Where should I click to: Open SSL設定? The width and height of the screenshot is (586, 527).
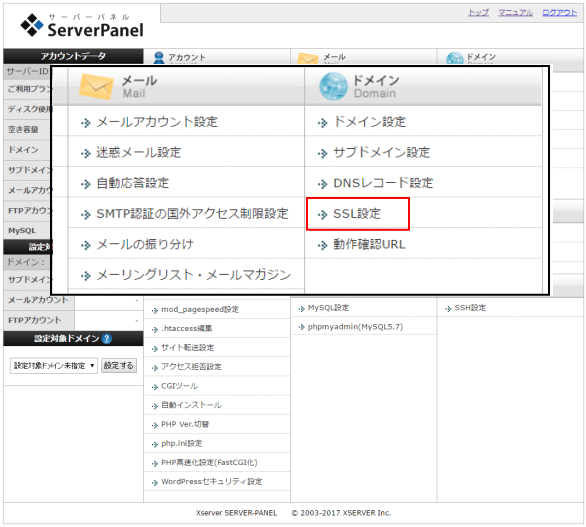click(357, 214)
